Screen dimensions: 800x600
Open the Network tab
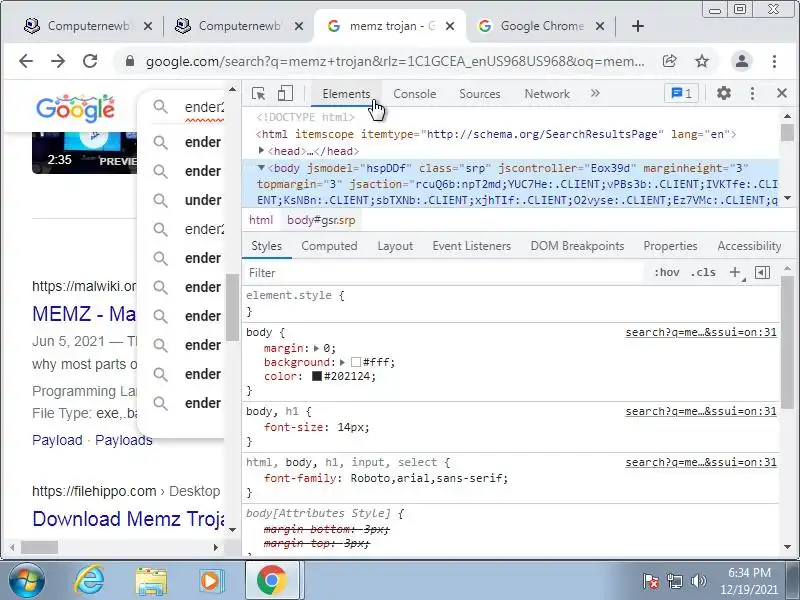547,94
